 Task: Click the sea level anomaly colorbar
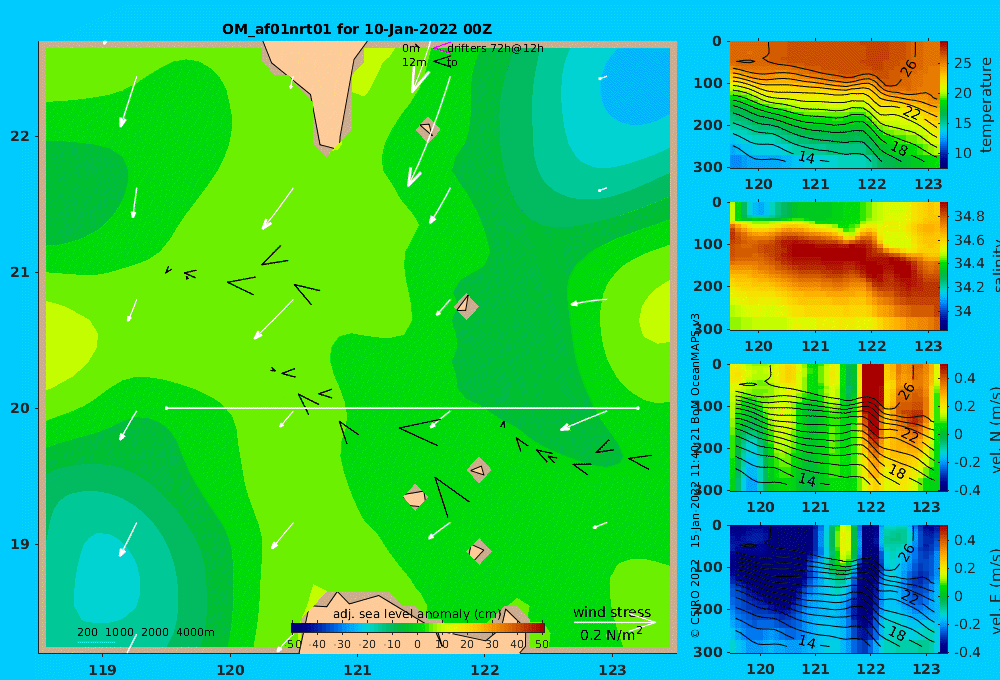pyautogui.click(x=418, y=628)
